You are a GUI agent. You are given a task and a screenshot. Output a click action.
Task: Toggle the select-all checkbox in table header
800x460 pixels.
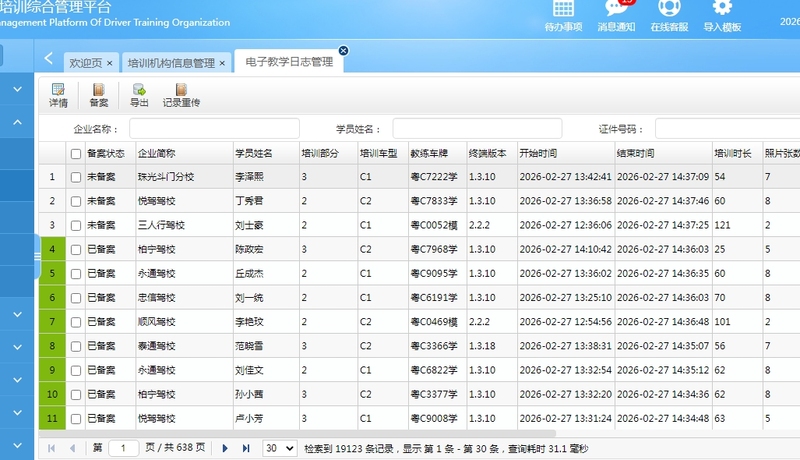point(76,154)
